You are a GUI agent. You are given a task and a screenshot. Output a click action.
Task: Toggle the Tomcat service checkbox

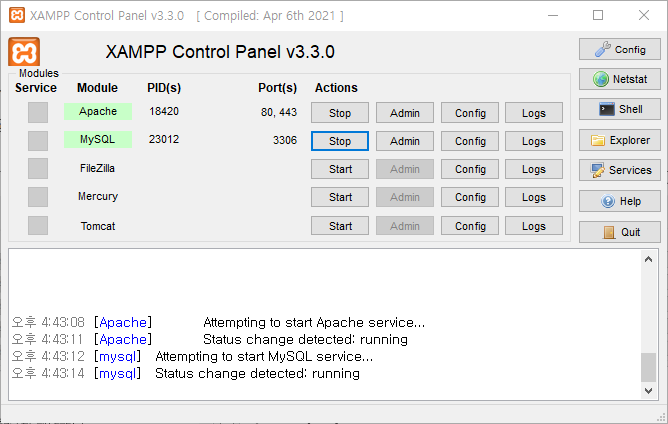pyautogui.click(x=38, y=225)
